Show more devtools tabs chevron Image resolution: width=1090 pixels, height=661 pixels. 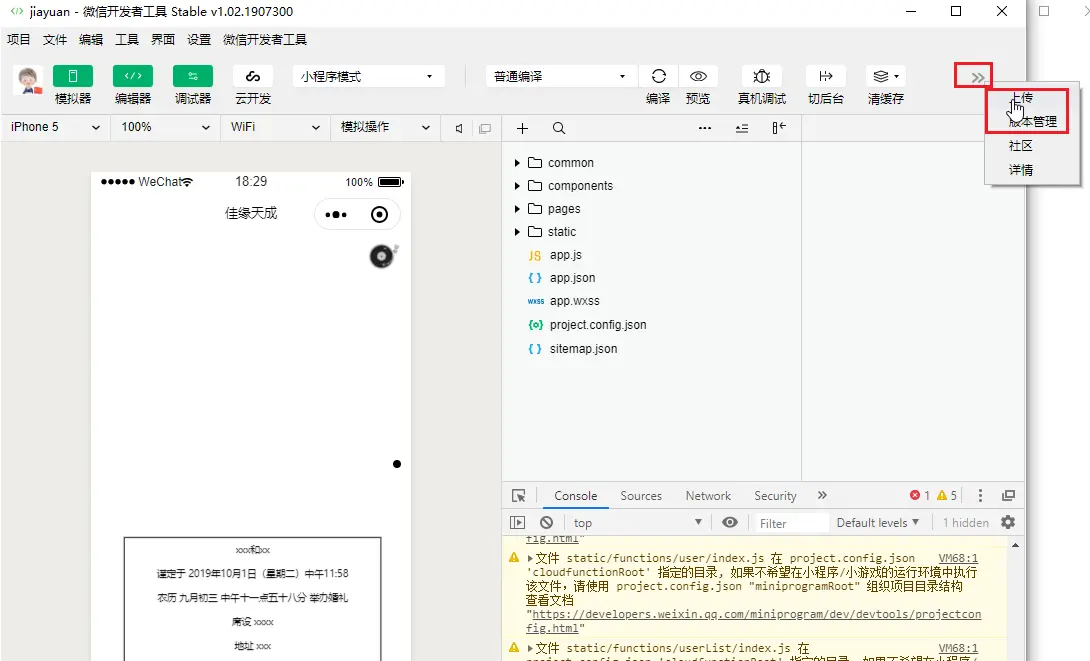(822, 495)
